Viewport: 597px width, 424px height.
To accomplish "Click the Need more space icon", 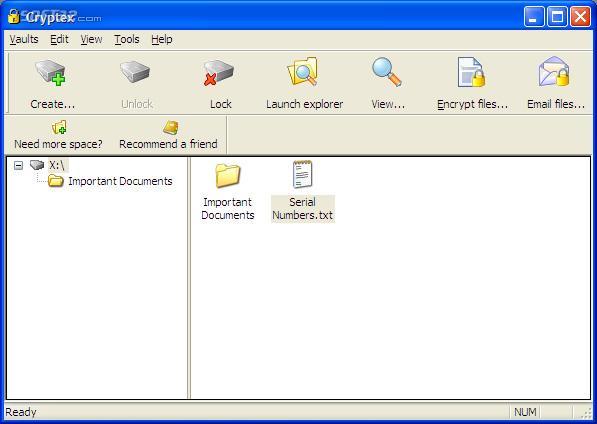I will coord(59,128).
